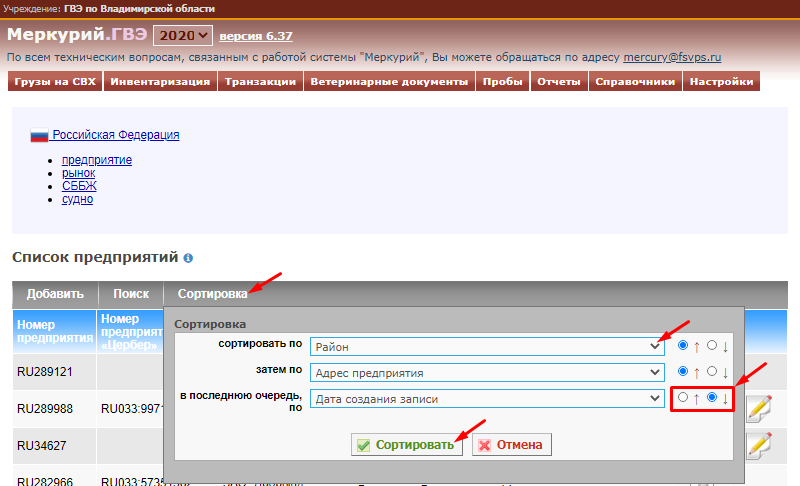Click the Russian flag icon

pos(40,135)
